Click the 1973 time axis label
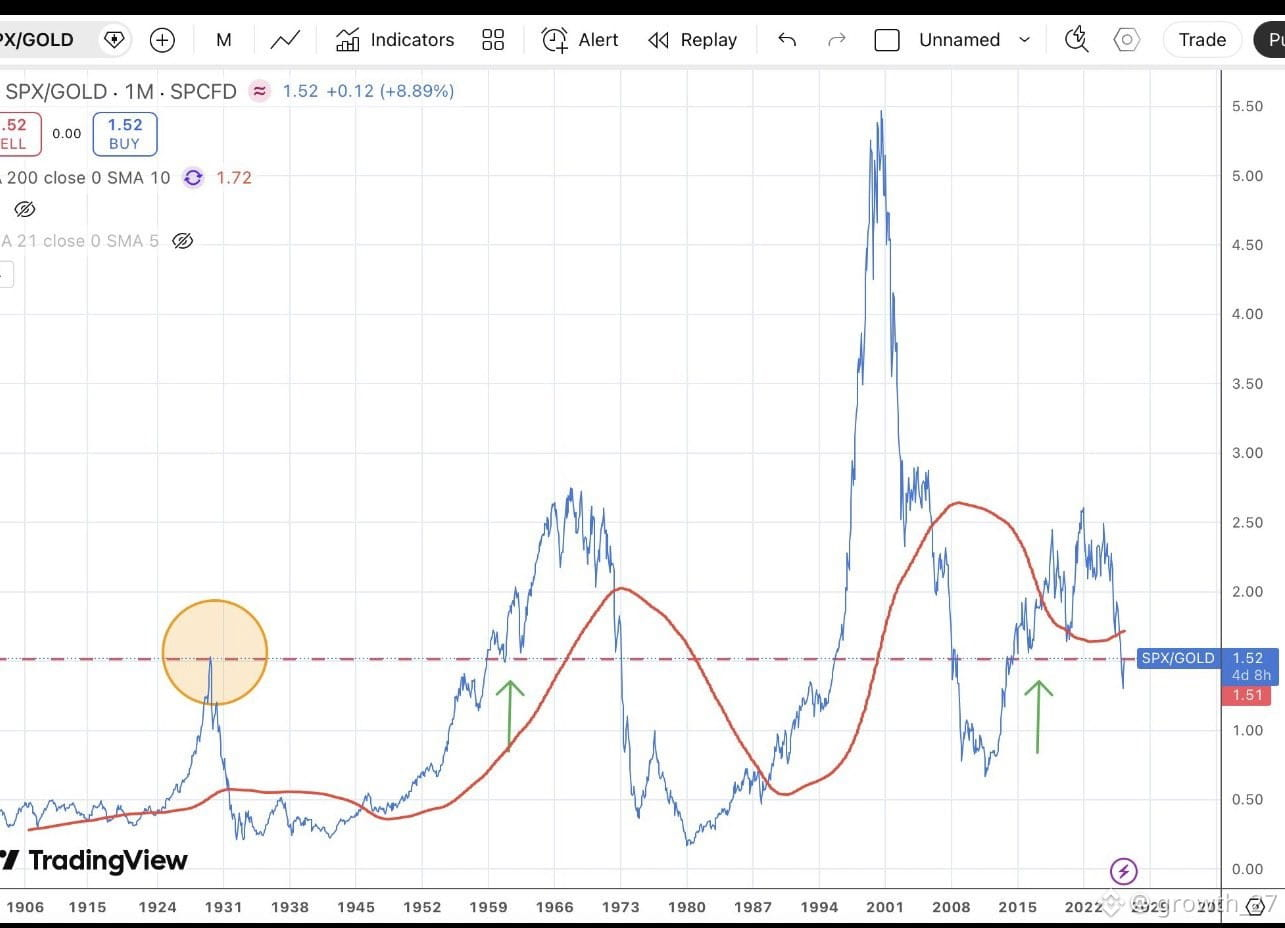Image resolution: width=1285 pixels, height=928 pixels. (x=620, y=907)
